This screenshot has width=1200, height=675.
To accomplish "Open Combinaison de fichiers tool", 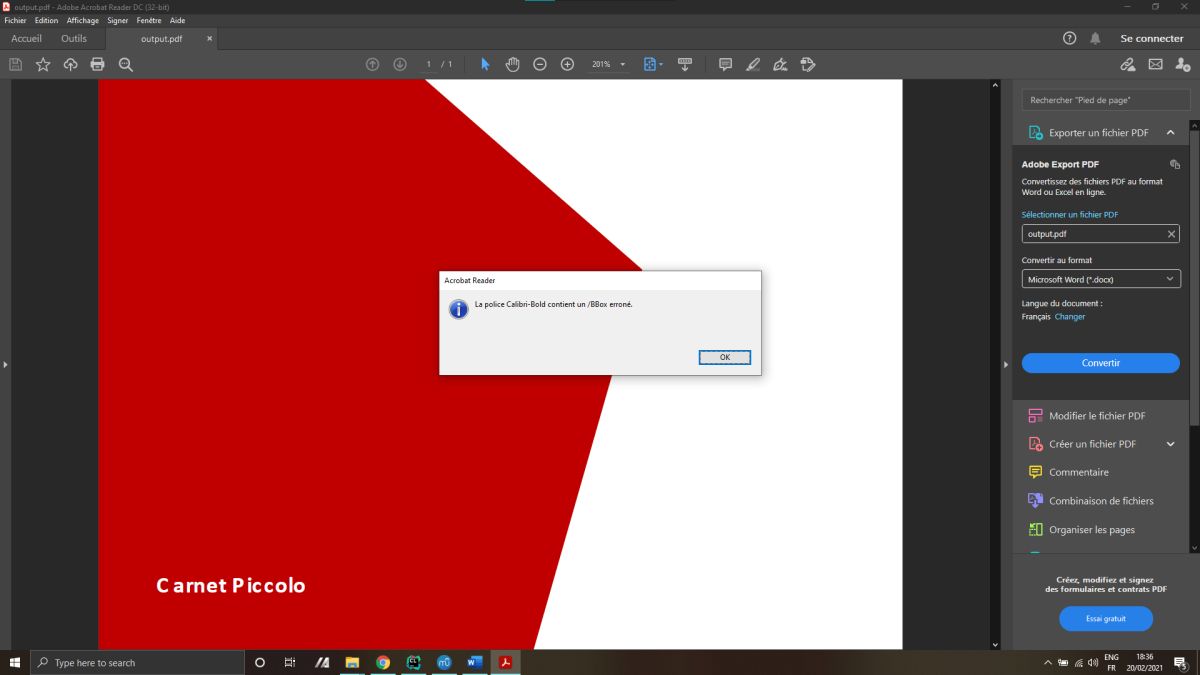I will click(1101, 501).
